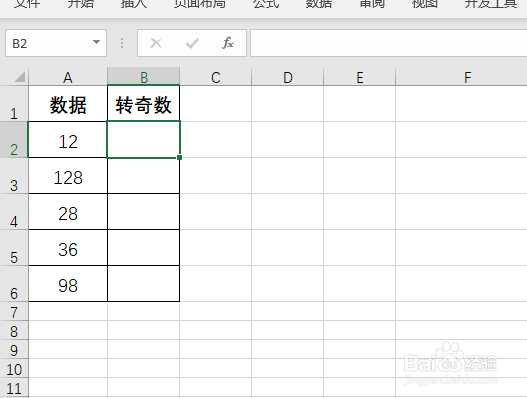Select row 3 header
The image size is (527, 398).
point(14,176)
